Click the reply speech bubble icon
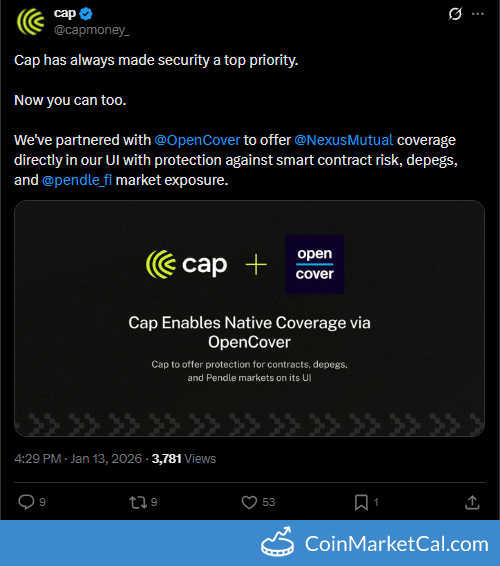Image resolution: width=500 pixels, height=566 pixels. (x=26, y=502)
